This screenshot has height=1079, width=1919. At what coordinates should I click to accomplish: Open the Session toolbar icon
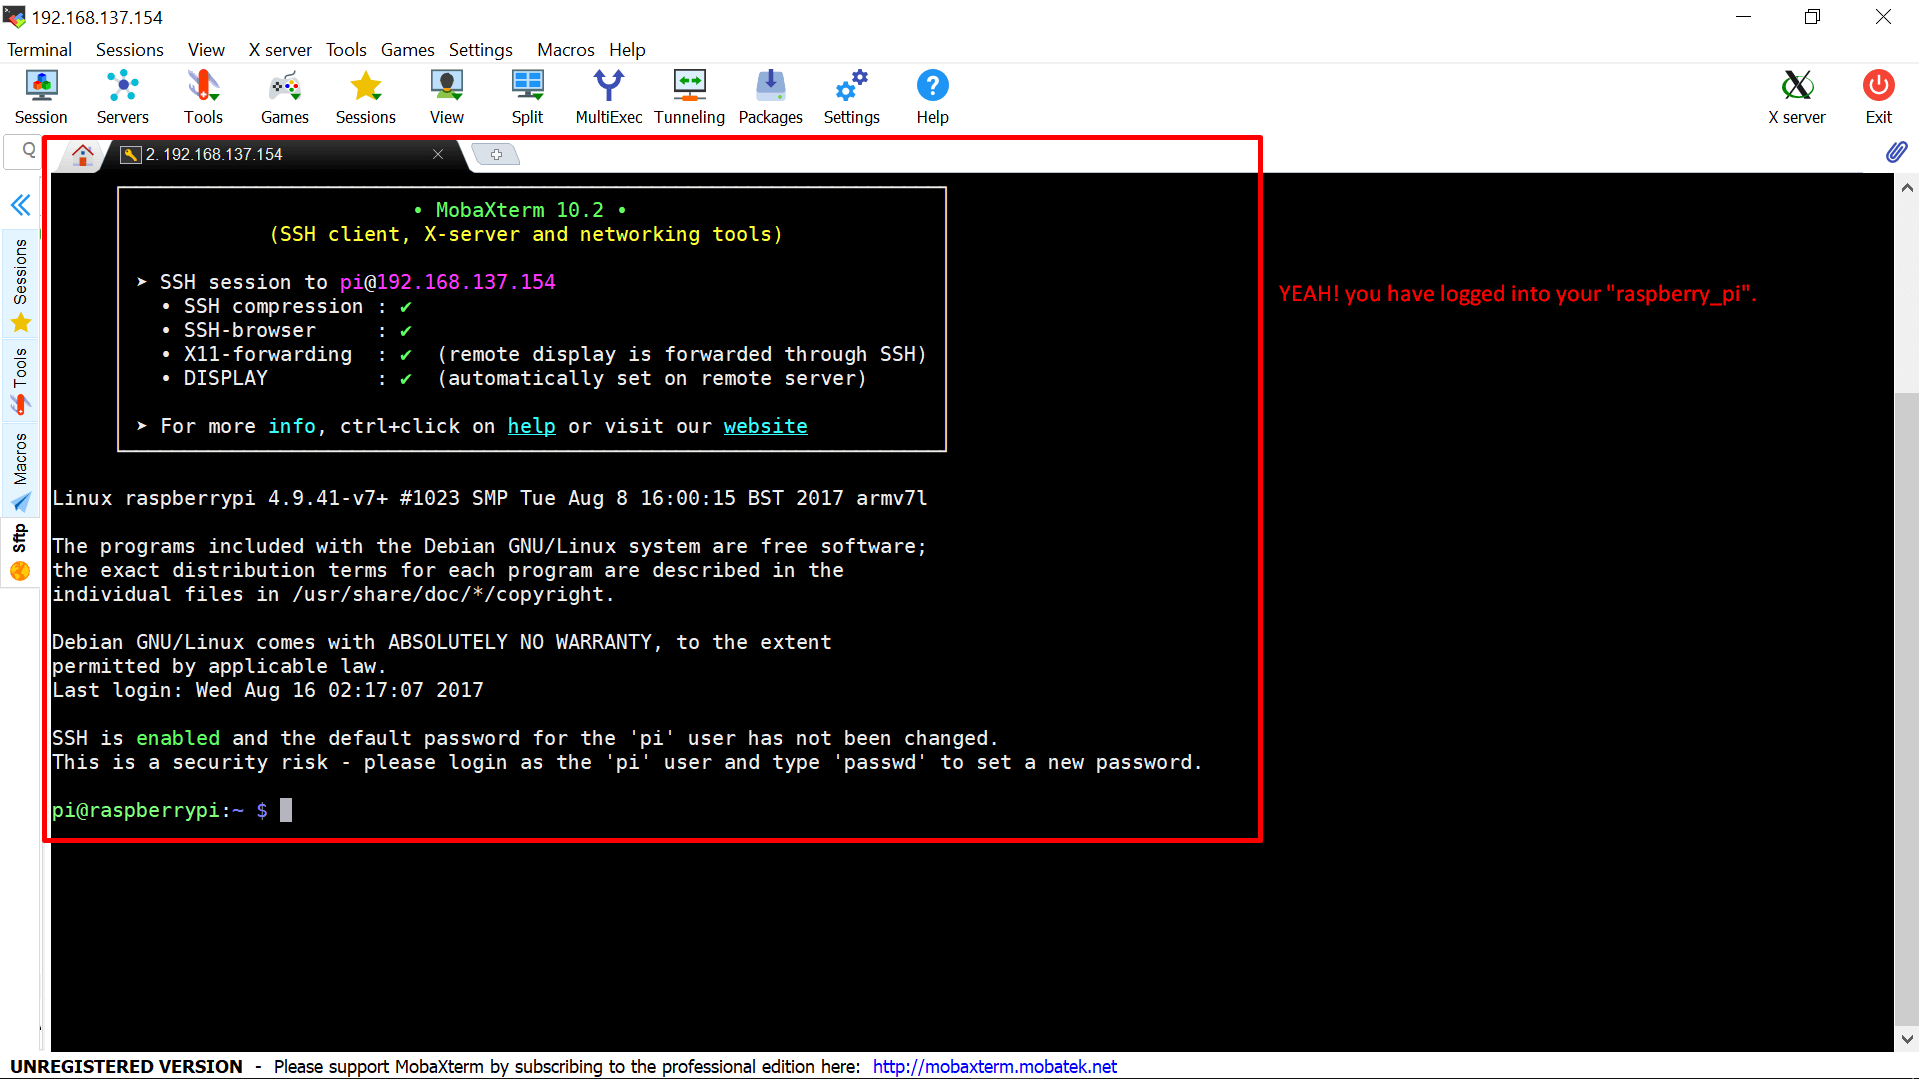click(x=41, y=97)
